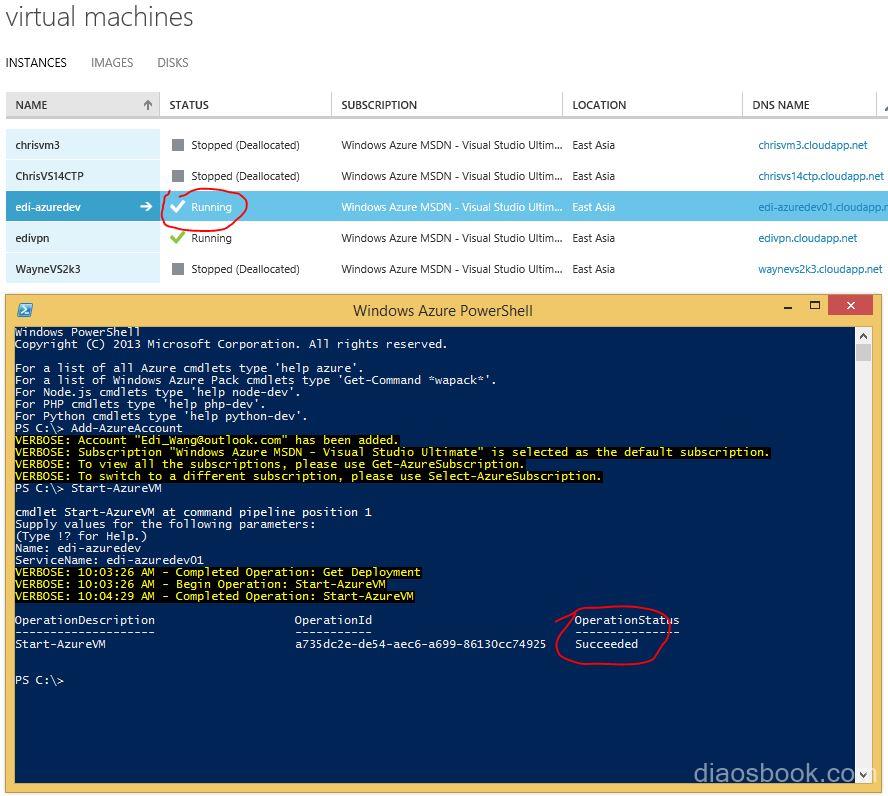Minimize the Windows Azure PowerShell window
This screenshot has width=888, height=796.
coord(788,307)
